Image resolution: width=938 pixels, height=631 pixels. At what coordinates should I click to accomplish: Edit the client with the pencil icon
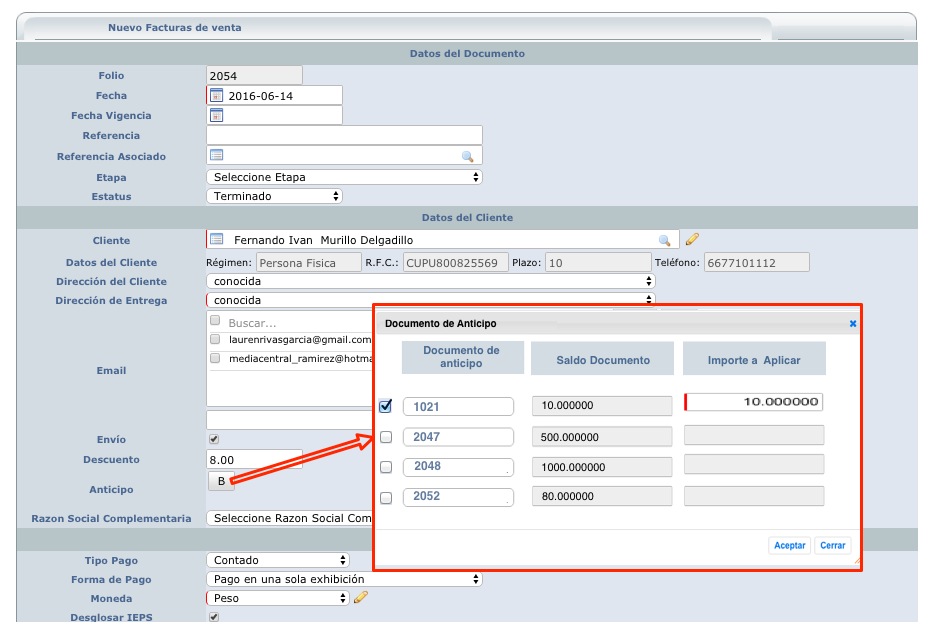coord(692,239)
